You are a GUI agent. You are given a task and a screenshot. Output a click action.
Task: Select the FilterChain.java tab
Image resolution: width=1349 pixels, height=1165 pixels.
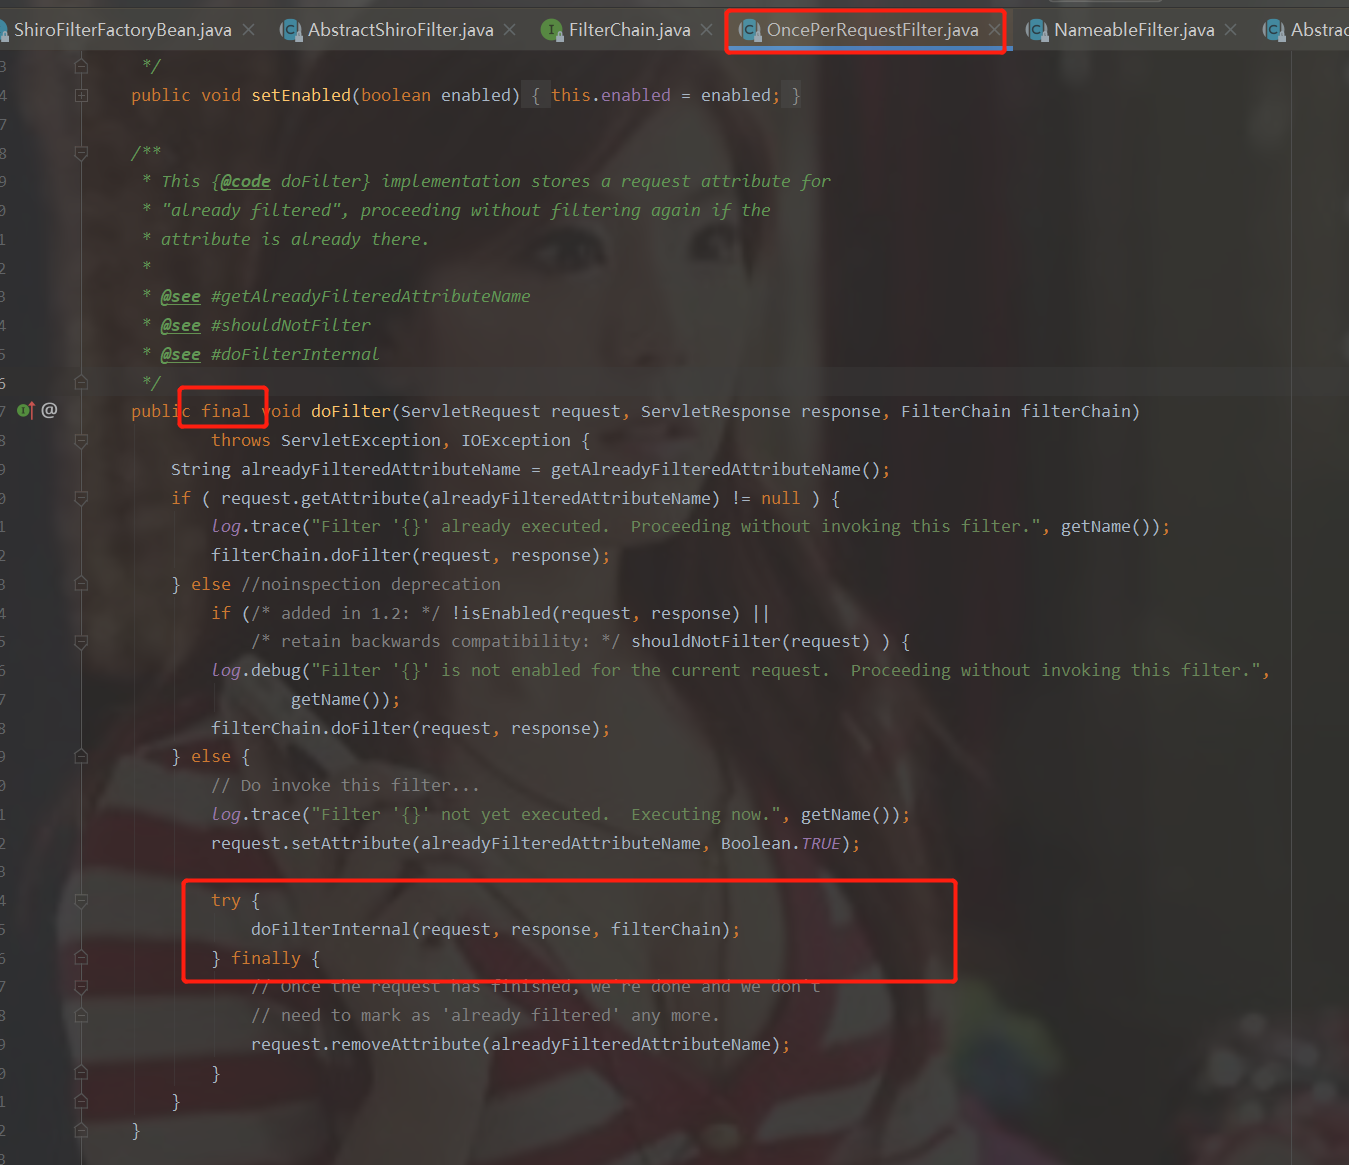(x=629, y=30)
